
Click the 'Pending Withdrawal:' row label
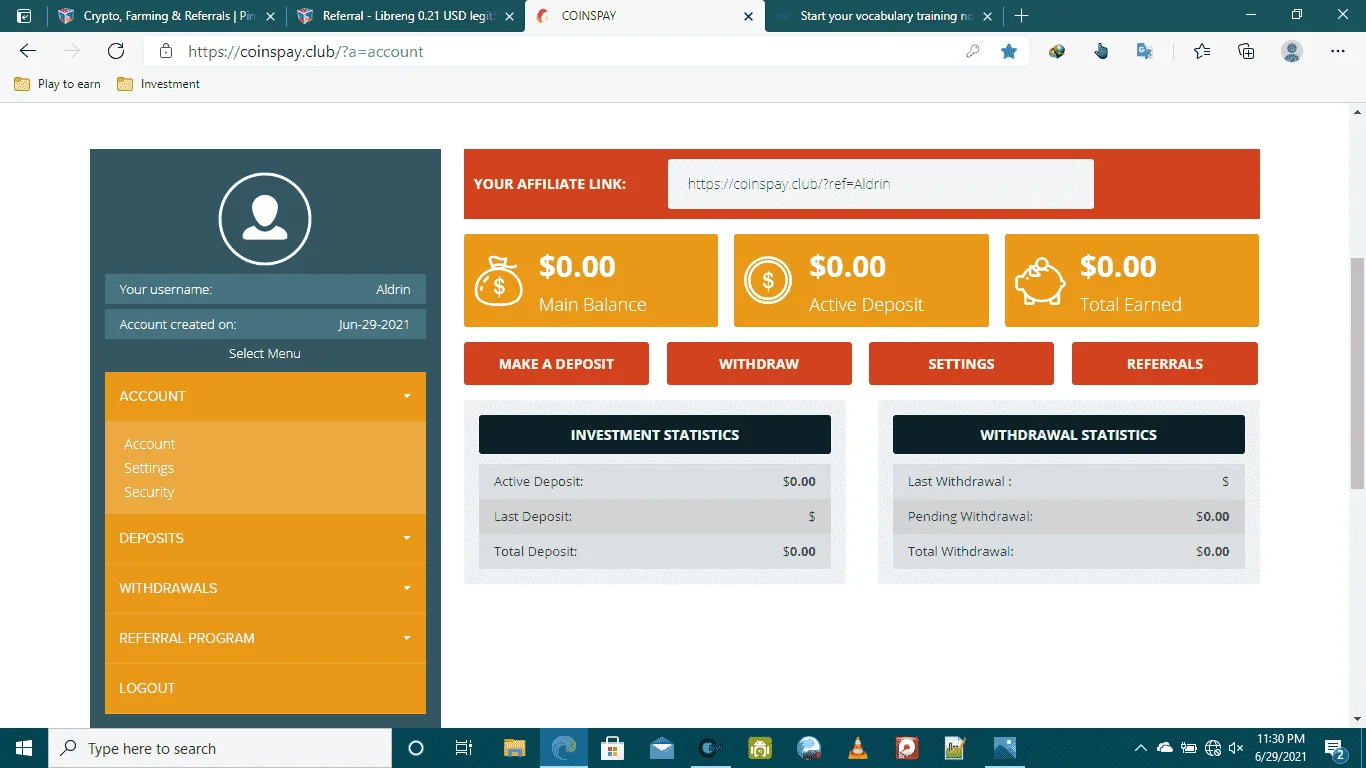[970, 517]
